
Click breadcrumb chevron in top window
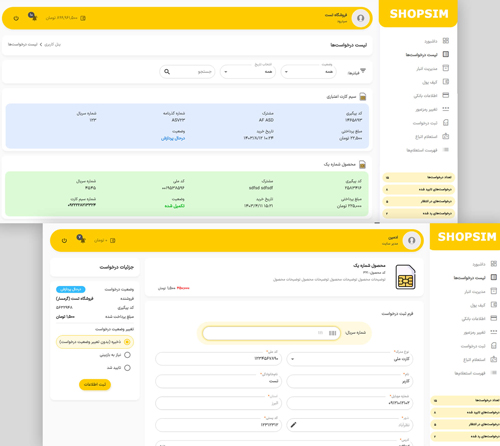click(41, 44)
